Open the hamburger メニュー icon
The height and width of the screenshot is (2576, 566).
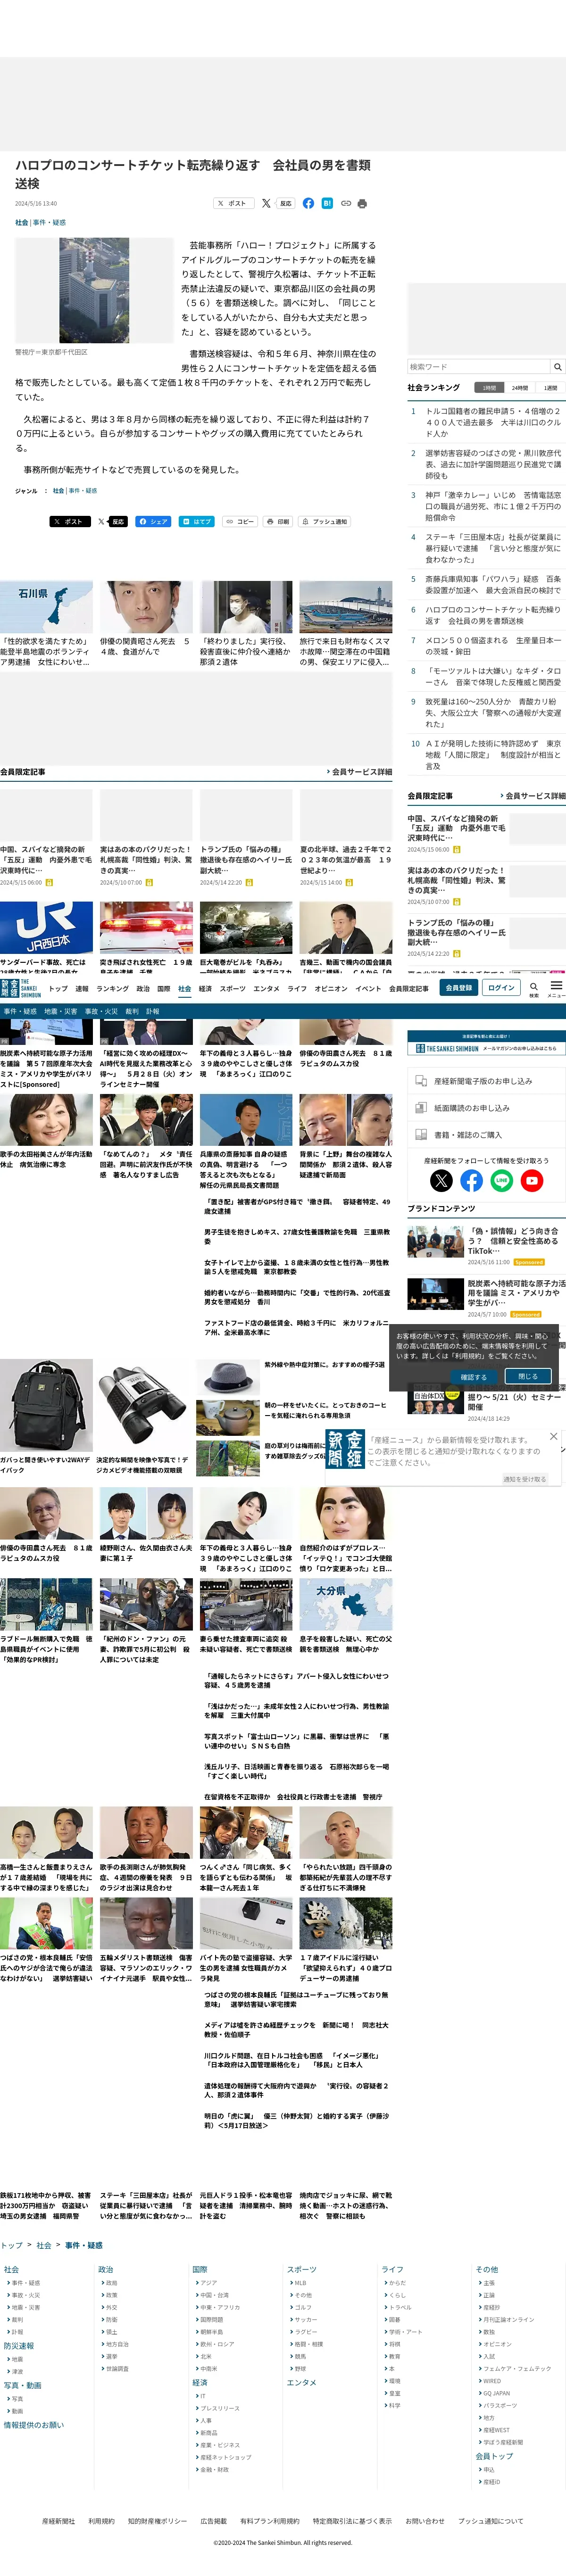point(556,988)
